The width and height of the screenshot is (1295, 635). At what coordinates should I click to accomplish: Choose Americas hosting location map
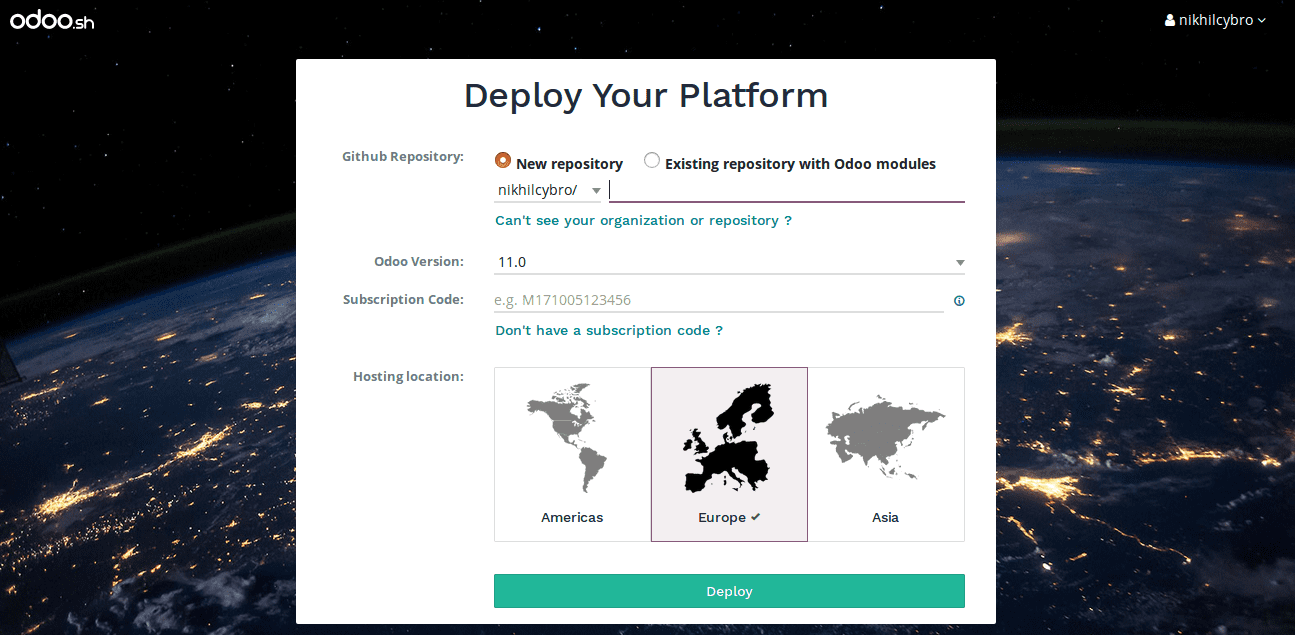pyautogui.click(x=572, y=454)
